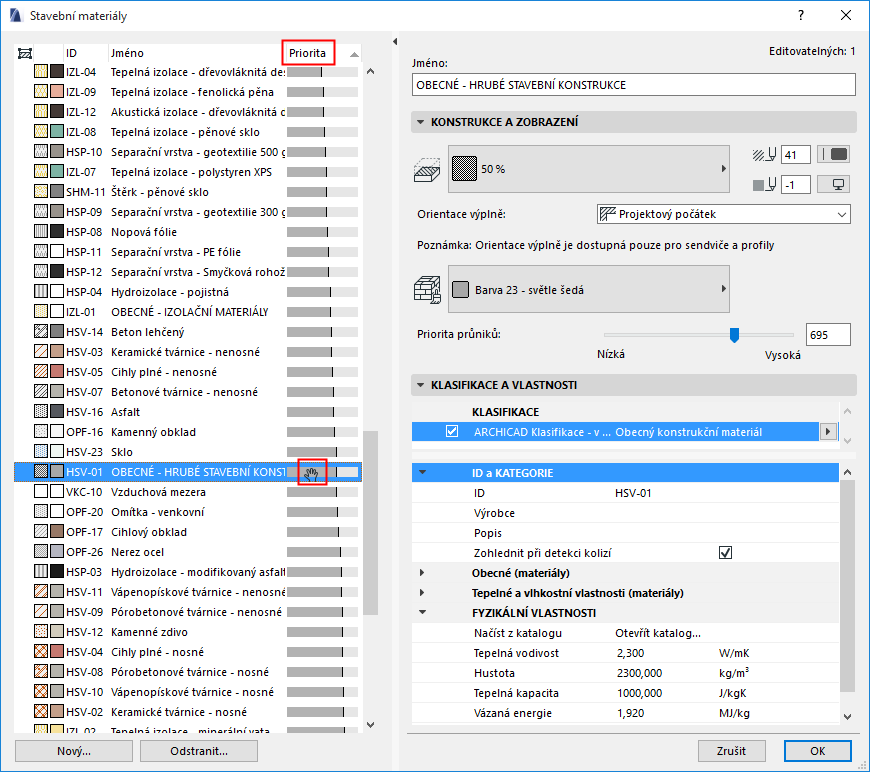Click the fill icon of HSV-02 Keramické tvárnice - nosné

click(41, 712)
